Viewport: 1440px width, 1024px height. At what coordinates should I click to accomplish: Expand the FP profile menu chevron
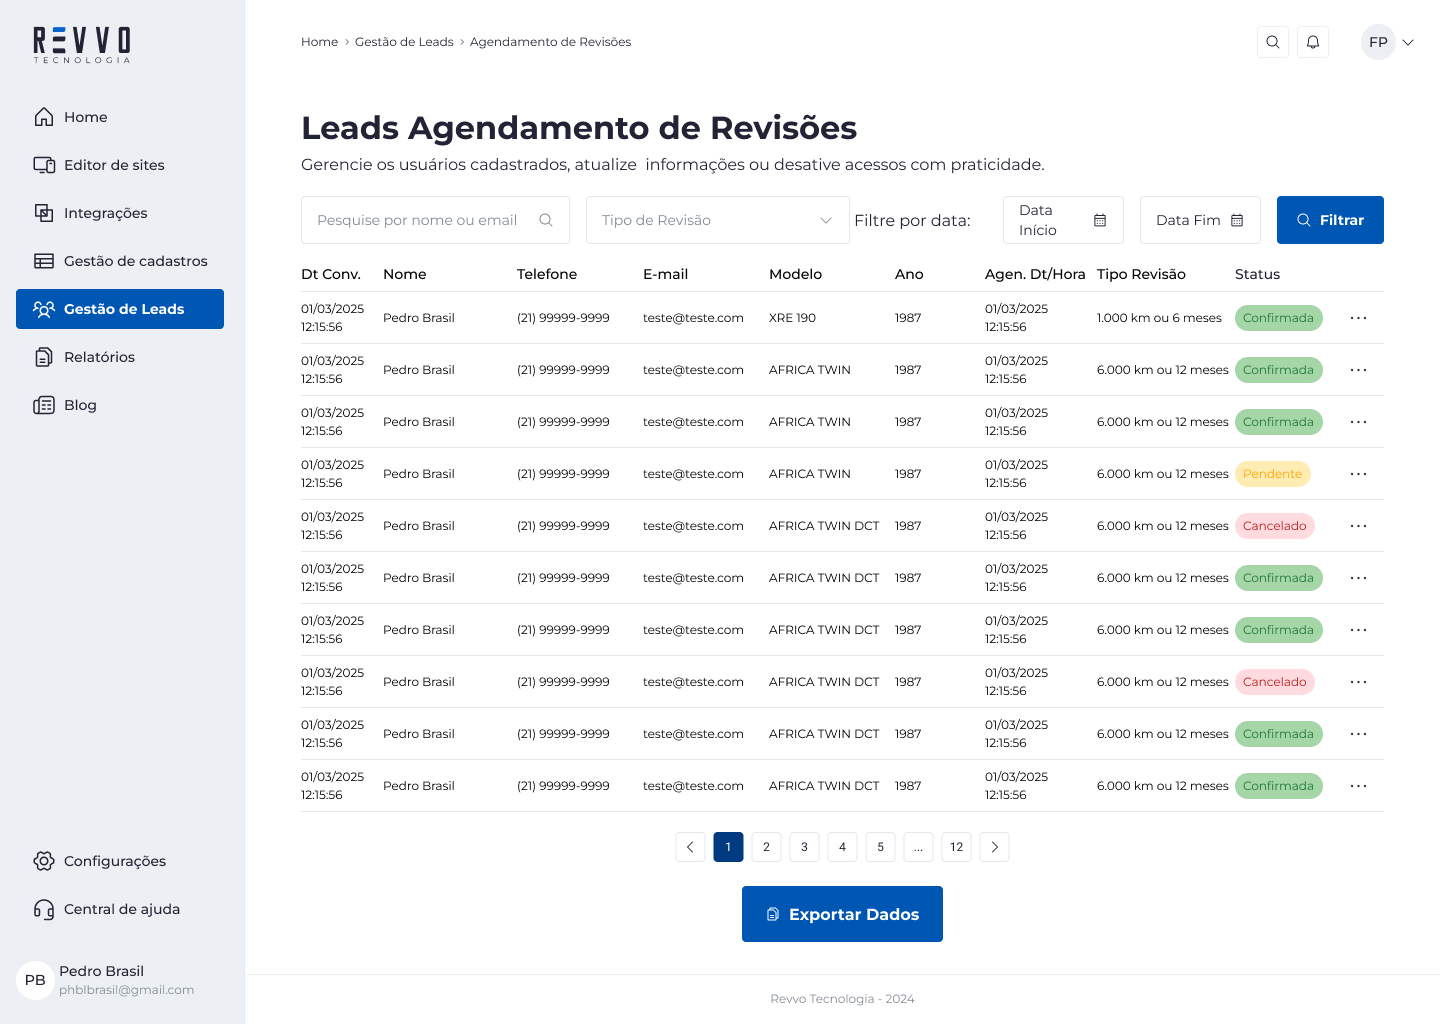[x=1408, y=42]
